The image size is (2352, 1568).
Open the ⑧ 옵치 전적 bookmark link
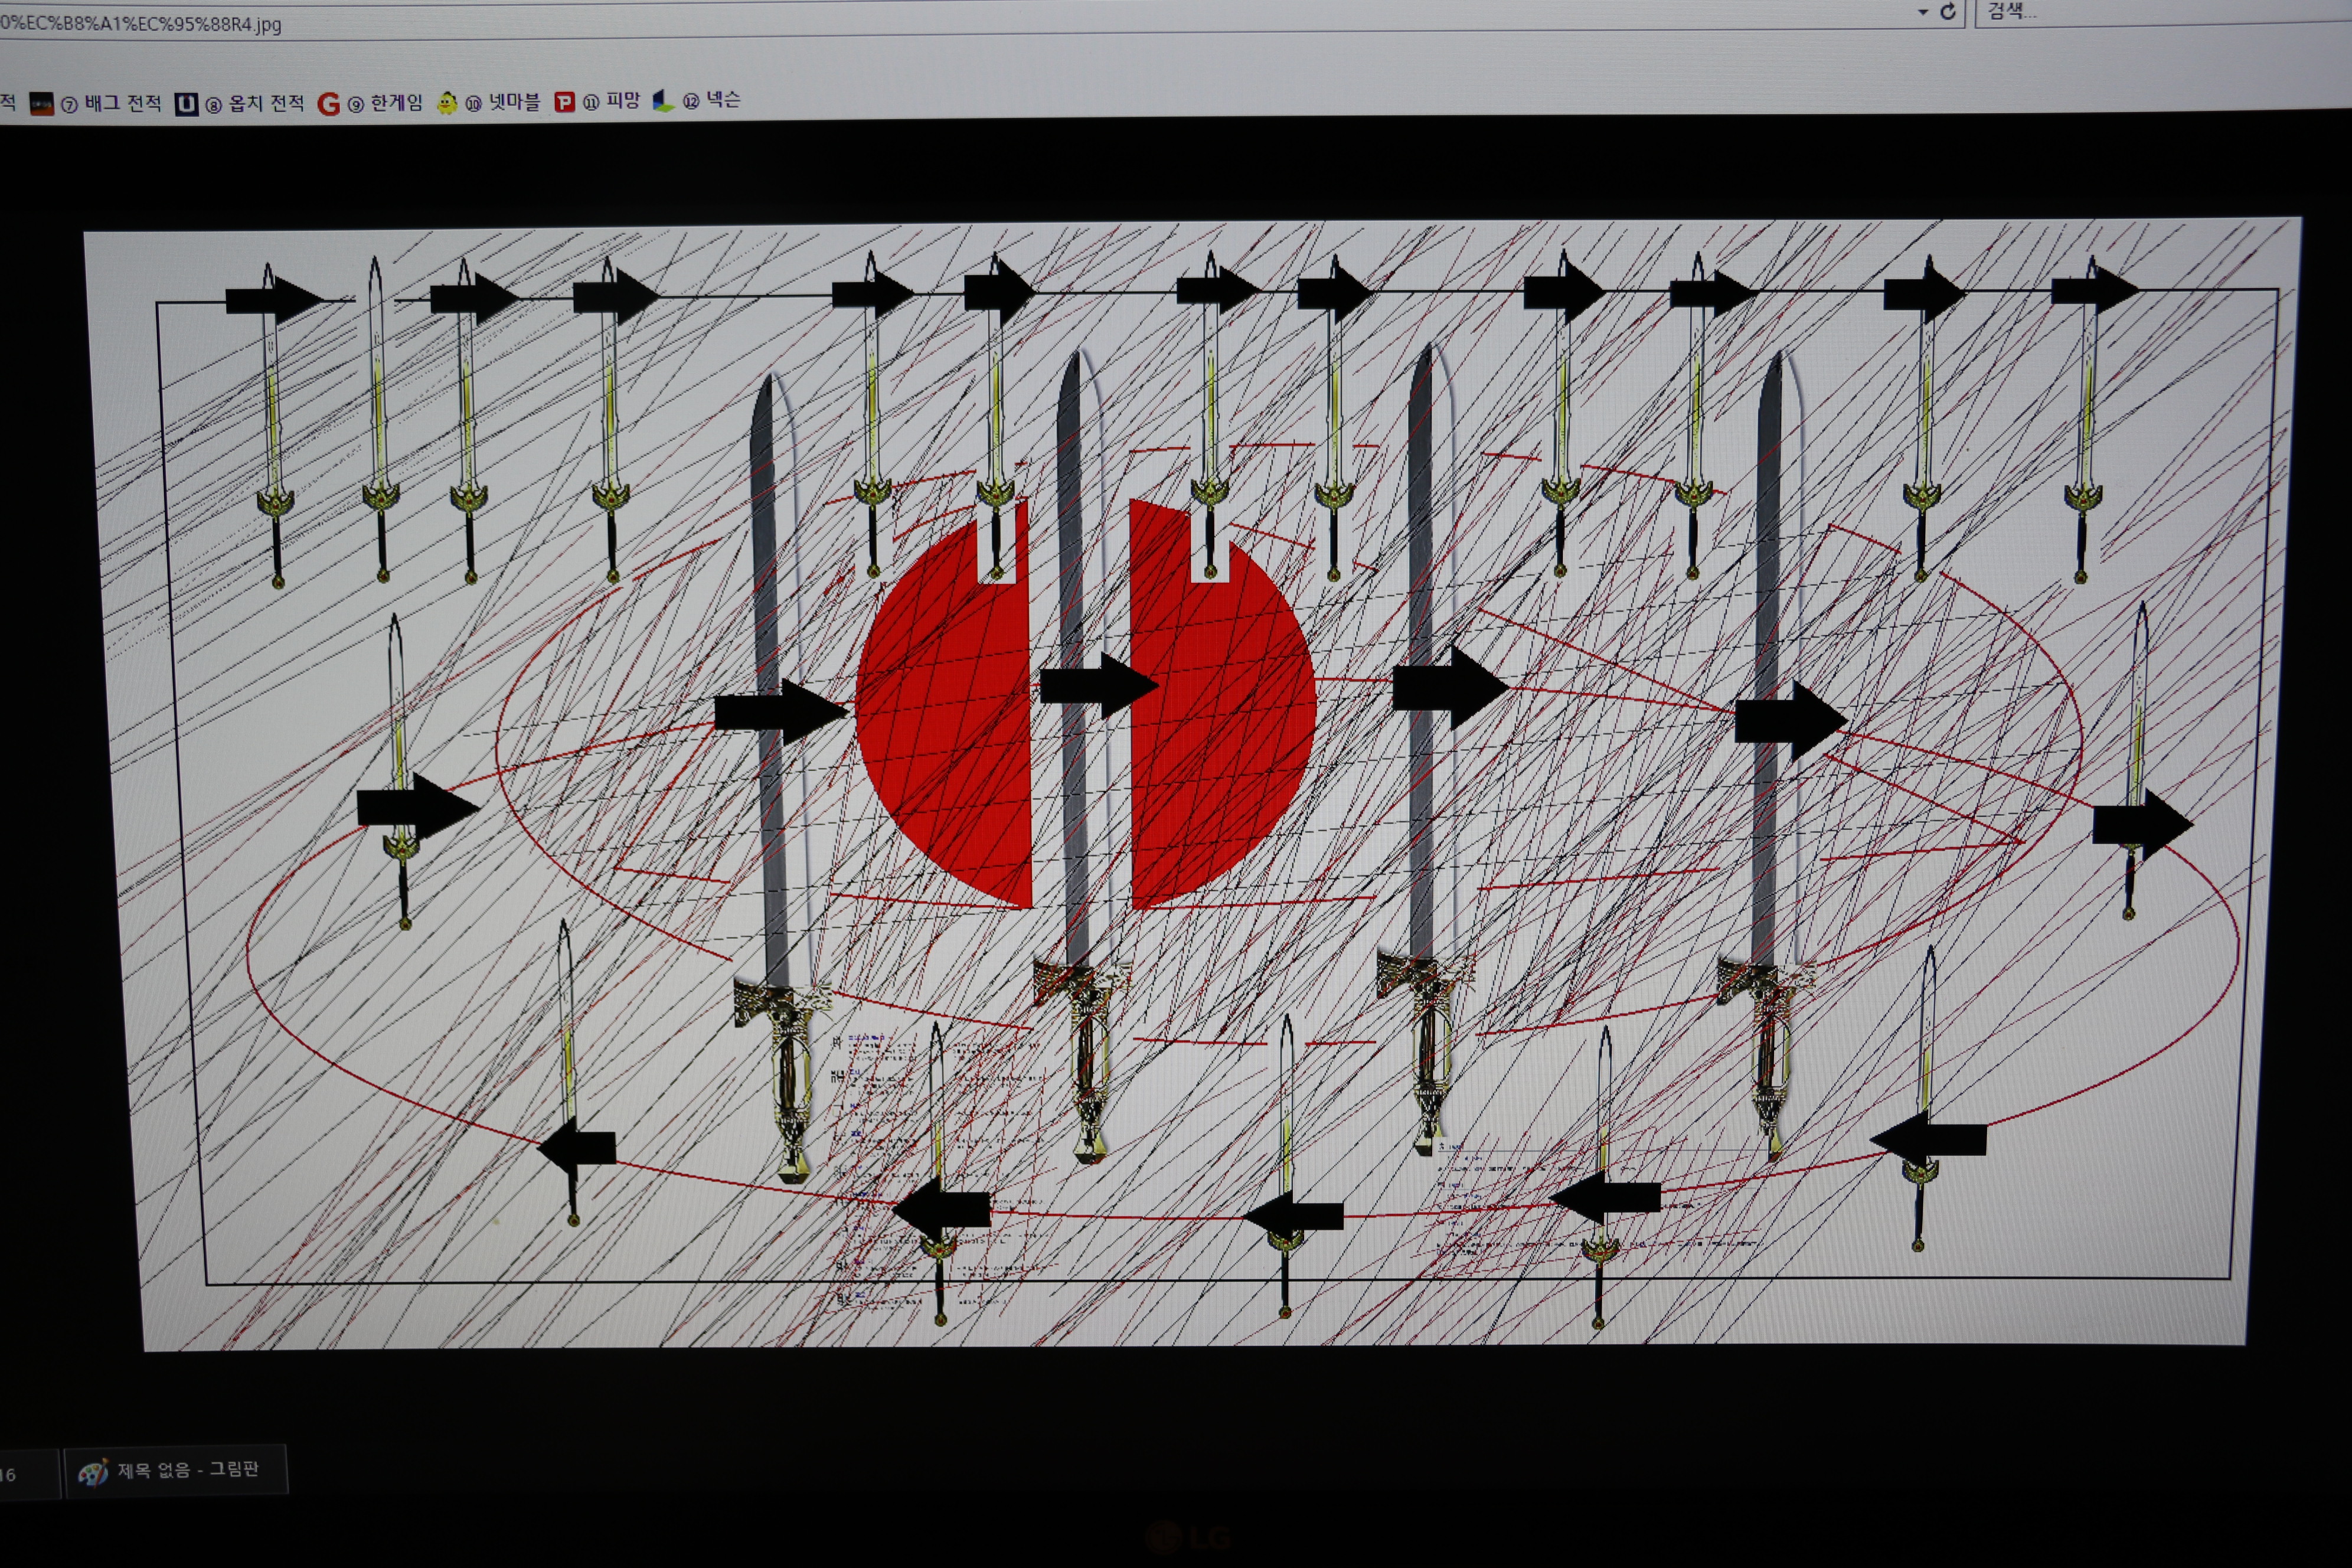[x=266, y=103]
